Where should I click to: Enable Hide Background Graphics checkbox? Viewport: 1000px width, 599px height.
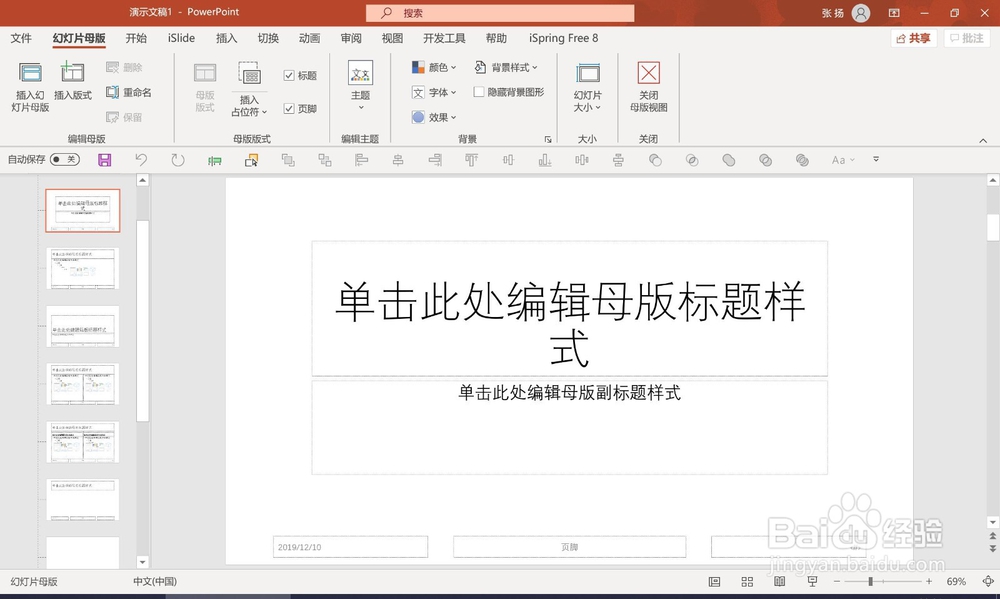(x=478, y=92)
